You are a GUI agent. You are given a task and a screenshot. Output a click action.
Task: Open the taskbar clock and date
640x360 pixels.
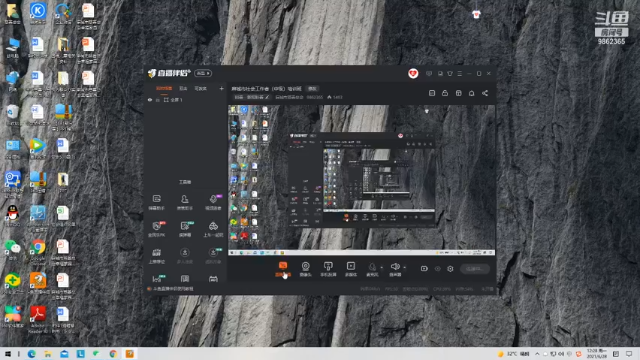596,354
